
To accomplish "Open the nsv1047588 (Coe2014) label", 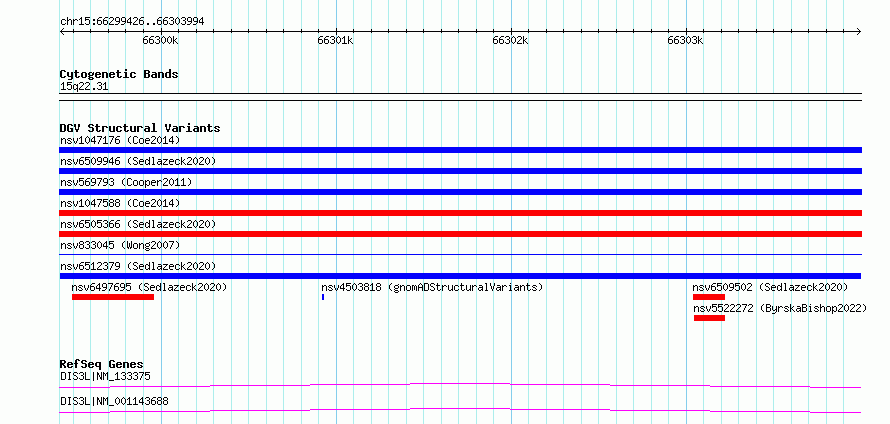I will pyautogui.click(x=120, y=203).
